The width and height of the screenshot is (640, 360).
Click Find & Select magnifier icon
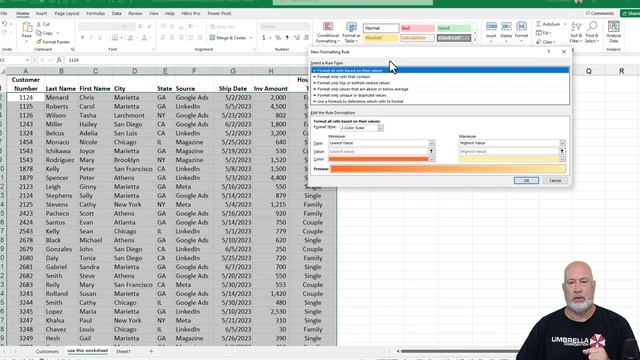(x=592, y=27)
